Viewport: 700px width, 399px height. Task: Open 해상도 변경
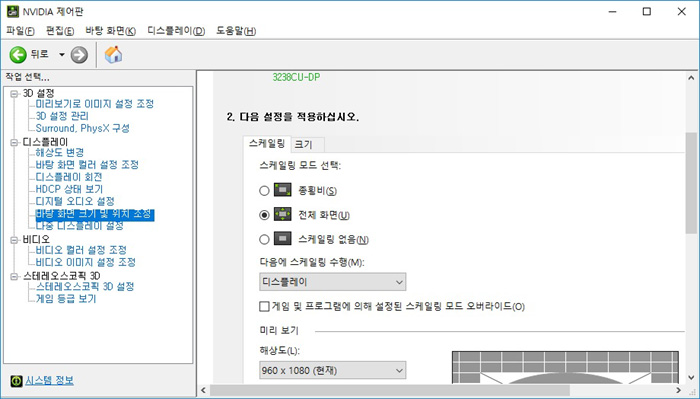coord(59,153)
